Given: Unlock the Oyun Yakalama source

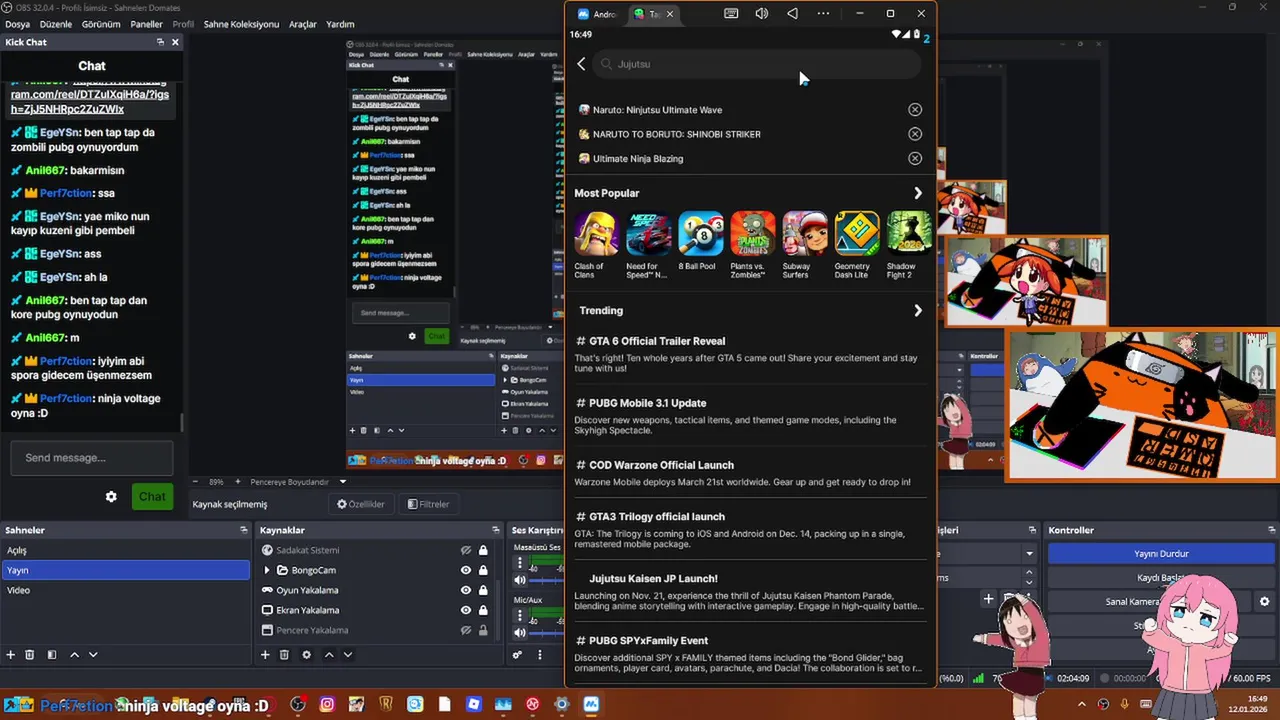Looking at the screenshot, I should (483, 590).
